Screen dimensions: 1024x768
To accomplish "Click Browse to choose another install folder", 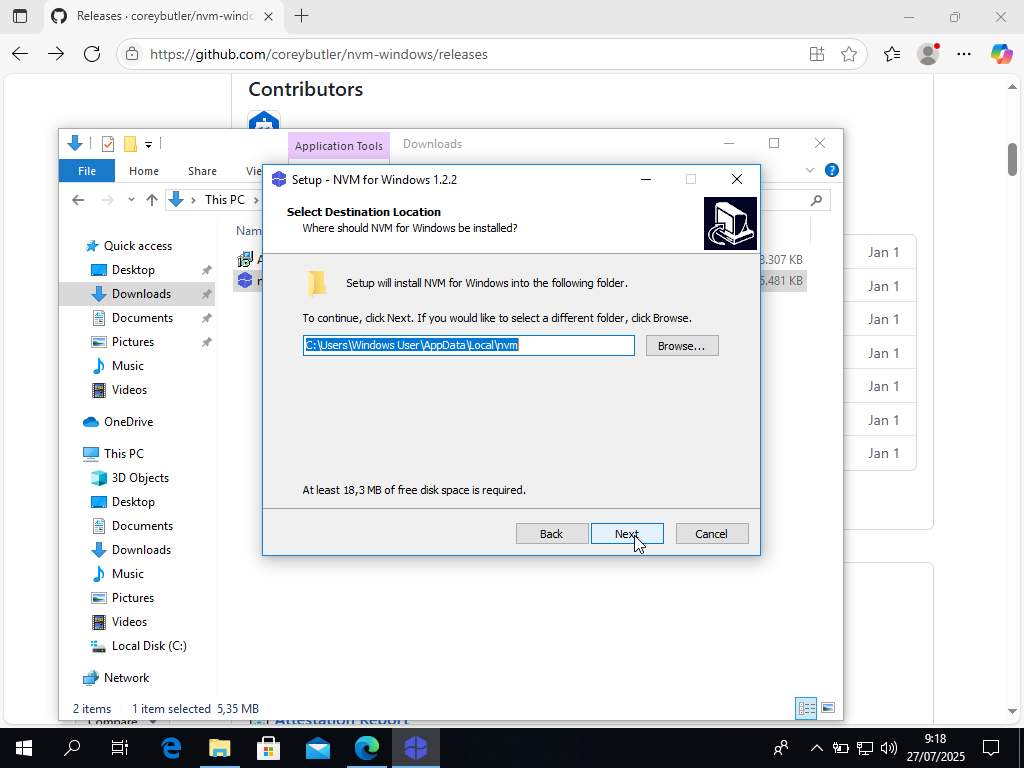I will click(682, 345).
